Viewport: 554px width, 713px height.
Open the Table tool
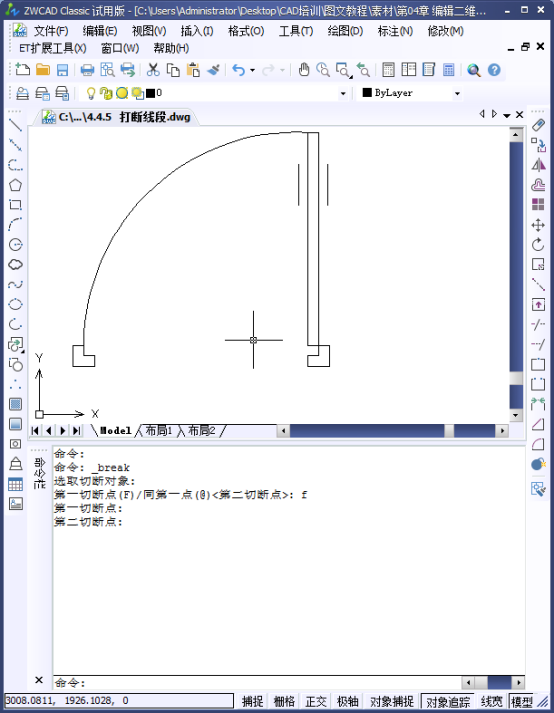click(15, 484)
